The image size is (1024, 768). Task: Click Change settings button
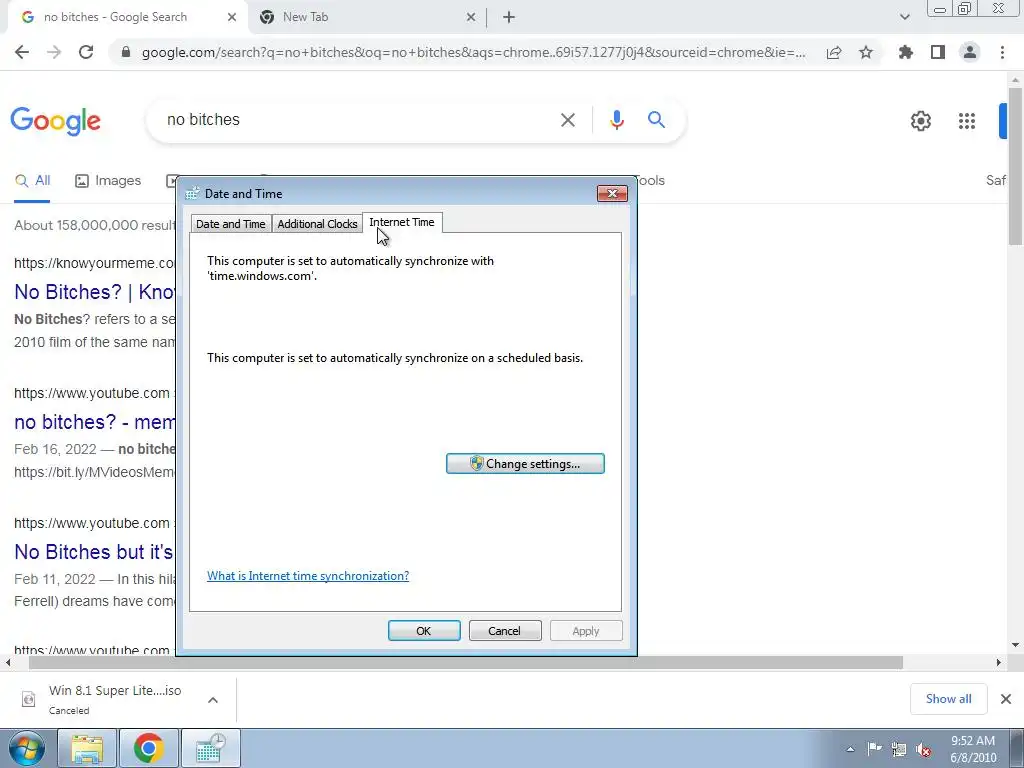point(525,464)
